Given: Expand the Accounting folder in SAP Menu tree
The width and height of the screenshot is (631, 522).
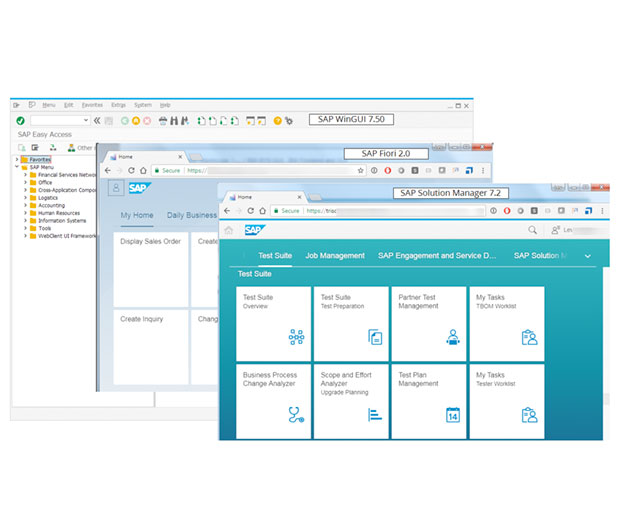Looking at the screenshot, I should tap(25, 205).
